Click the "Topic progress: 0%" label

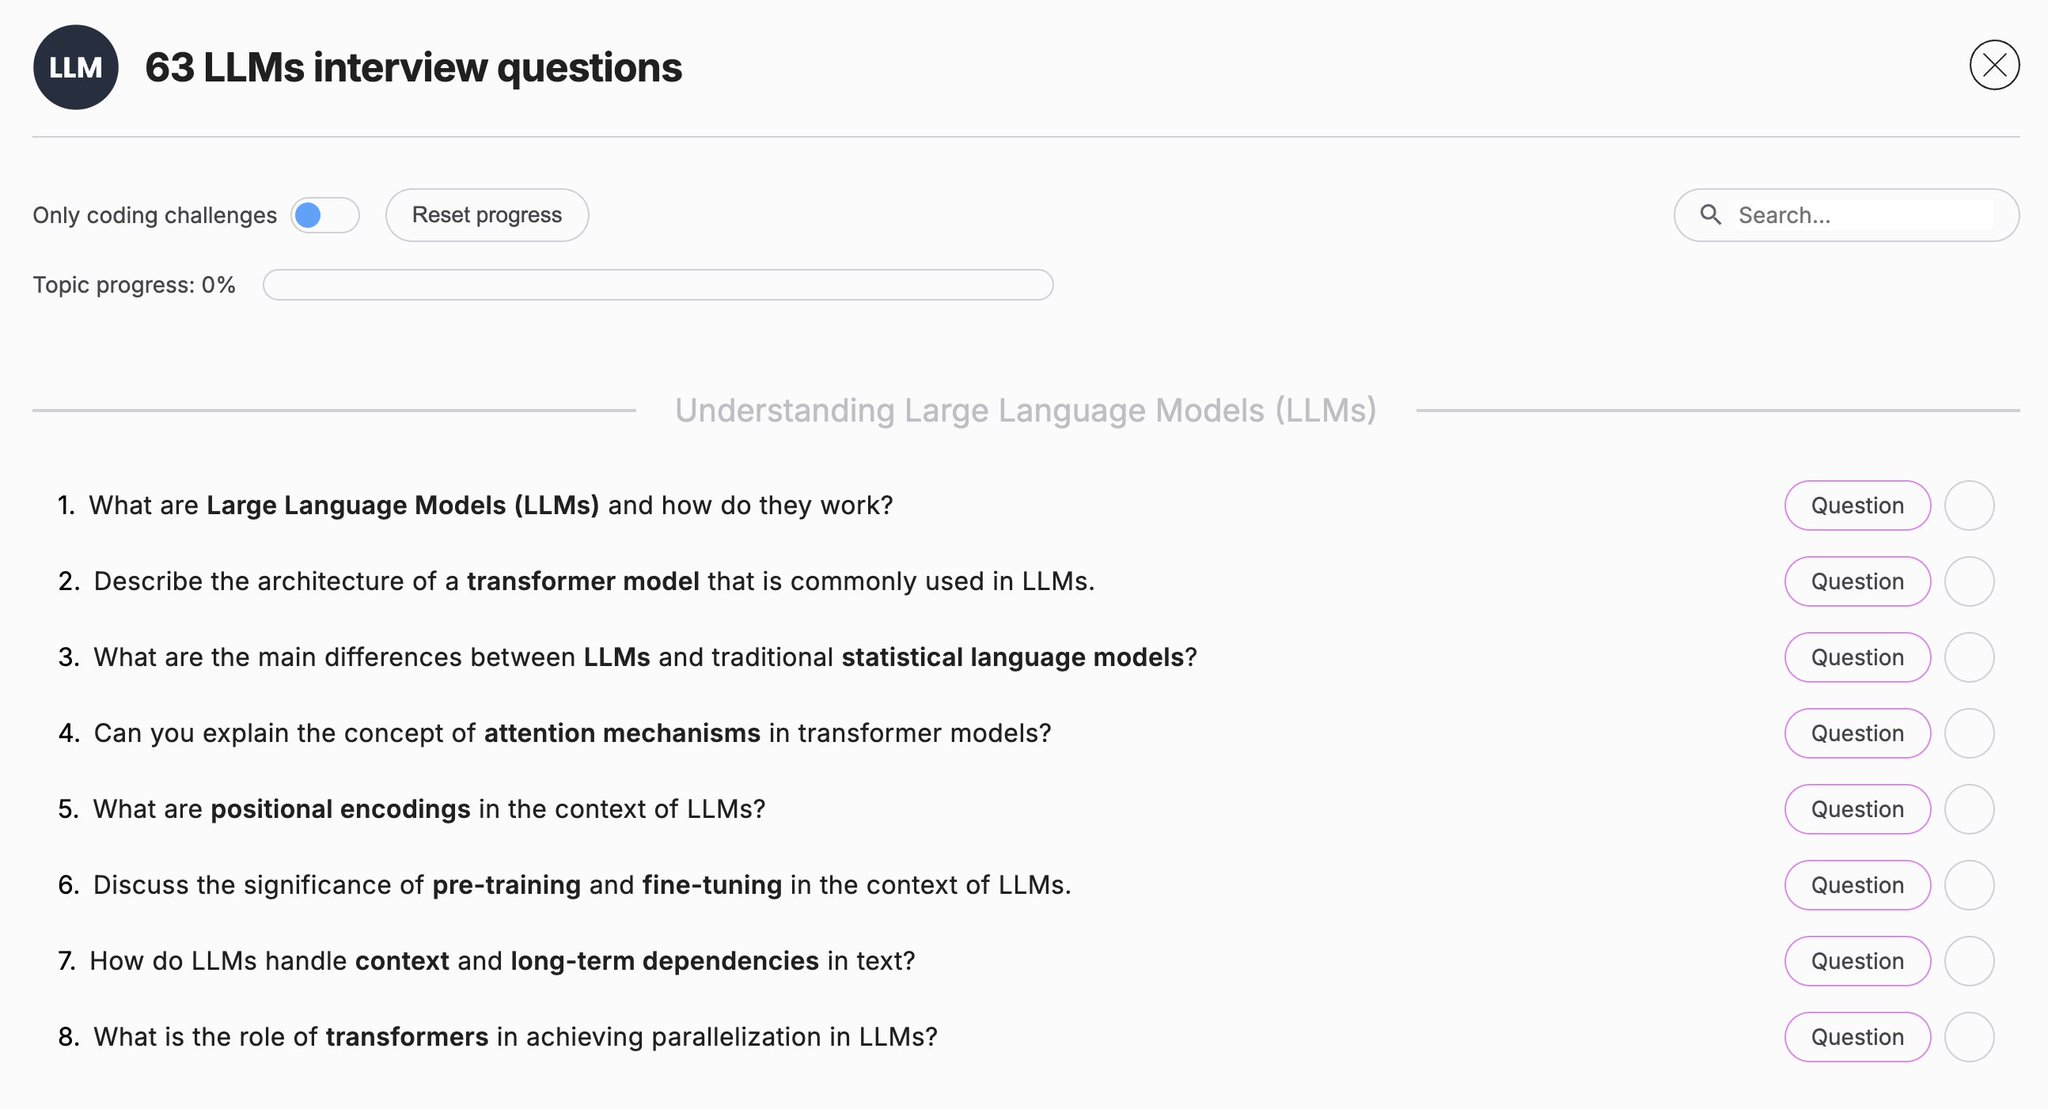pyautogui.click(x=134, y=285)
